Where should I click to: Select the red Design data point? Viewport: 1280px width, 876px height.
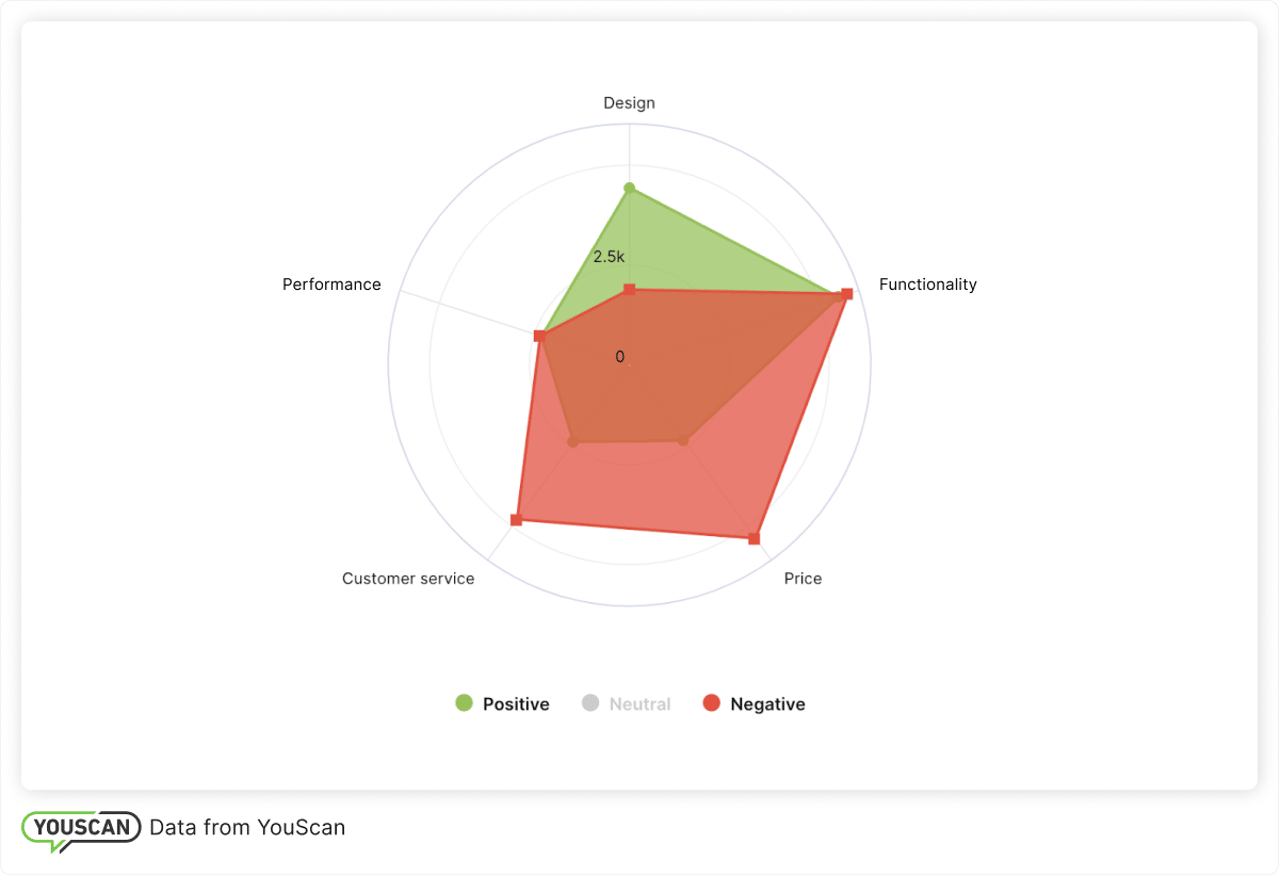pyautogui.click(x=629, y=289)
